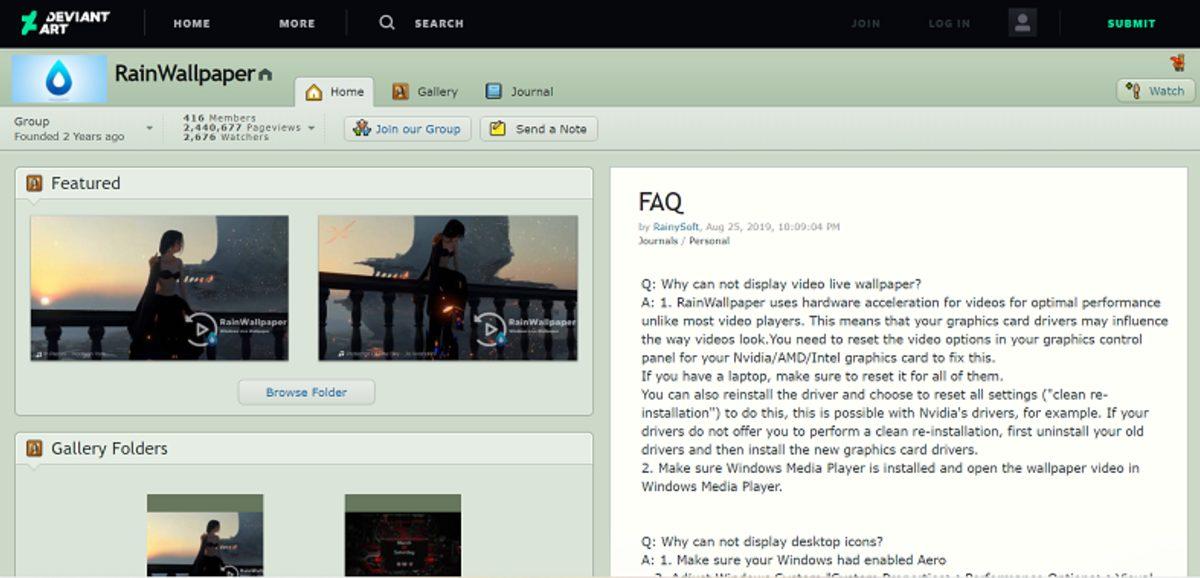Open the first featured wallpaper thumbnail
This screenshot has height=578, width=1200.
click(159, 288)
